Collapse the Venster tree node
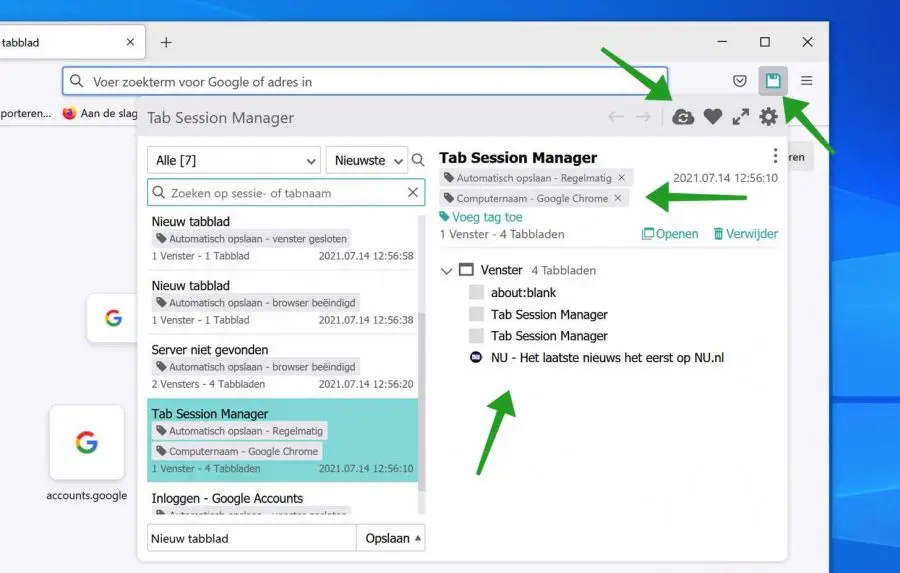 click(447, 270)
